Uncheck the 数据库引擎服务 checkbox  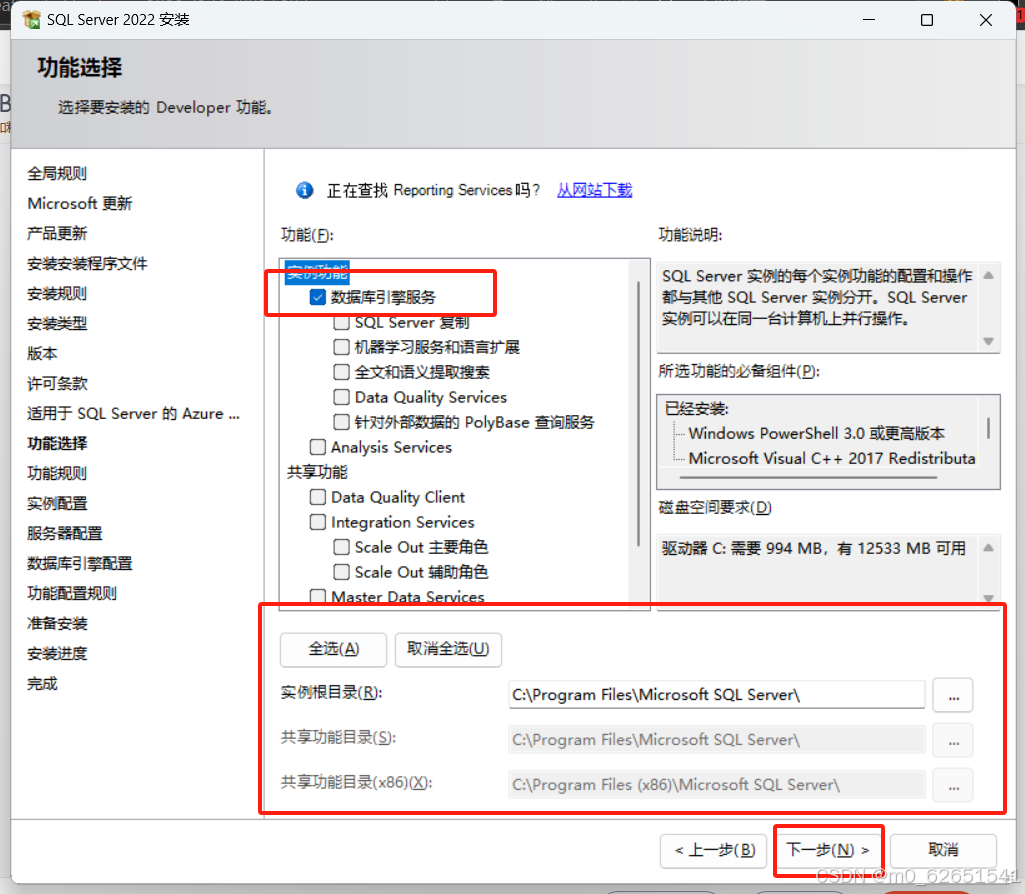(318, 297)
